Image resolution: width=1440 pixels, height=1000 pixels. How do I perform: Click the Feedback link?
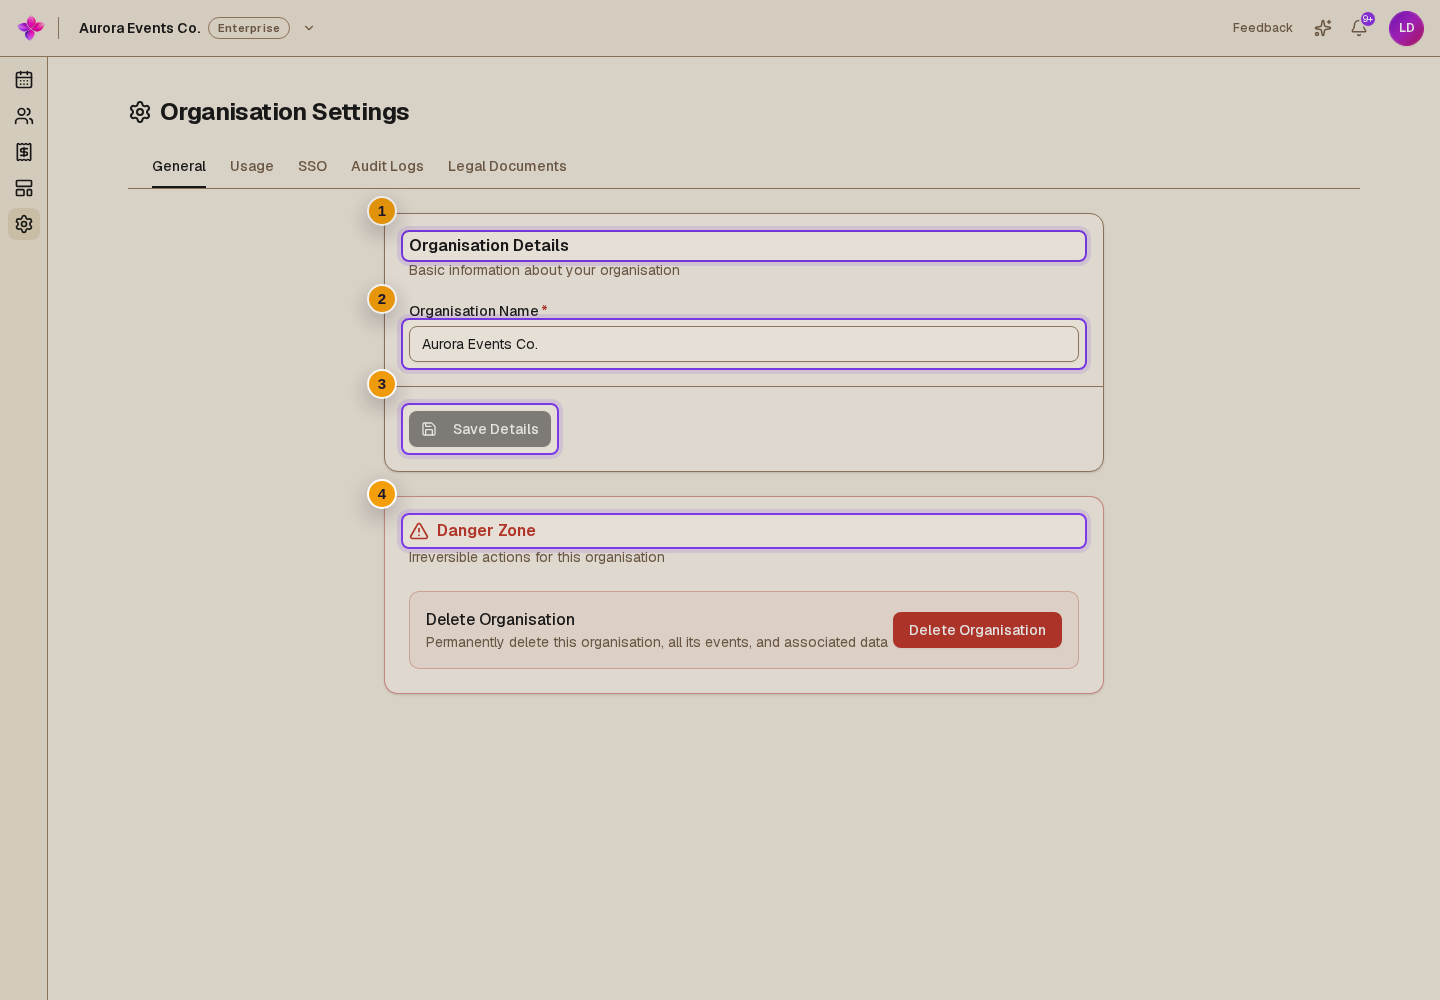tap(1262, 28)
